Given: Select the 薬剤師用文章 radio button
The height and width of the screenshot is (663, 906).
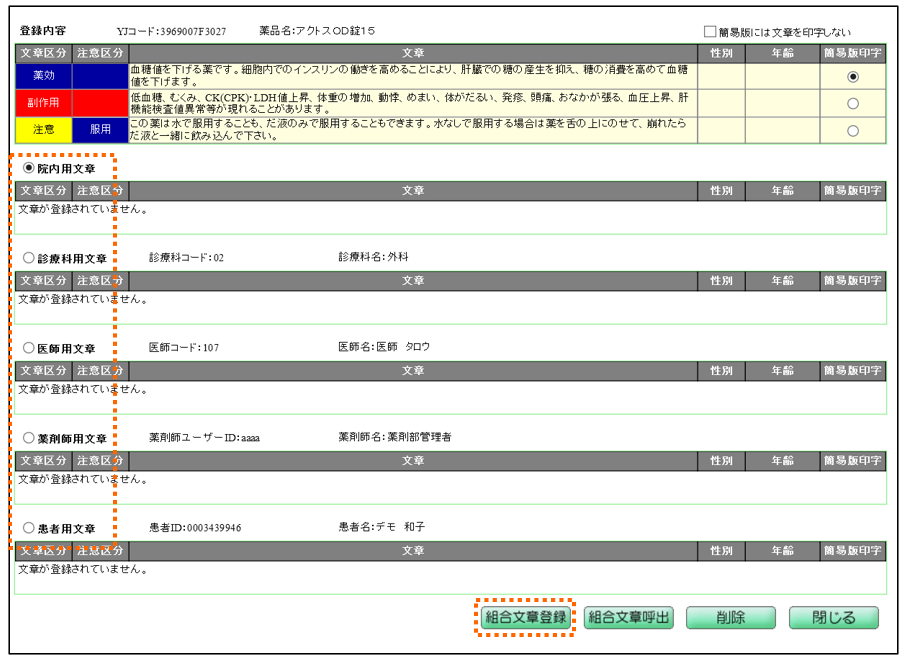Looking at the screenshot, I should coord(29,438).
